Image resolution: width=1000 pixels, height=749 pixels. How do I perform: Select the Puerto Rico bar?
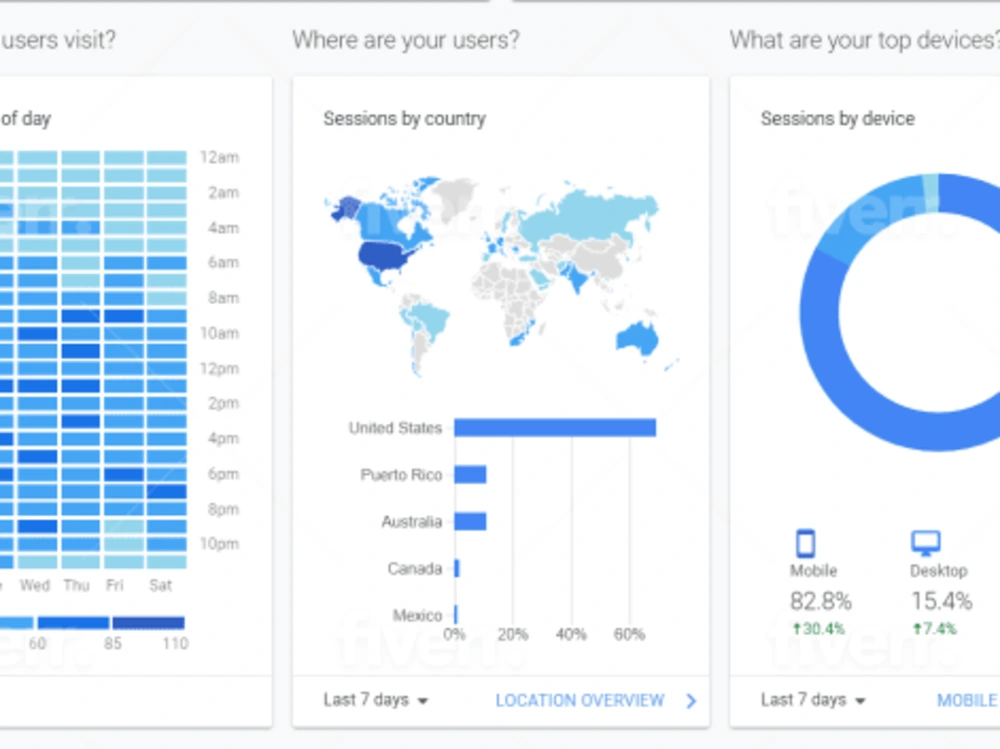coord(470,474)
